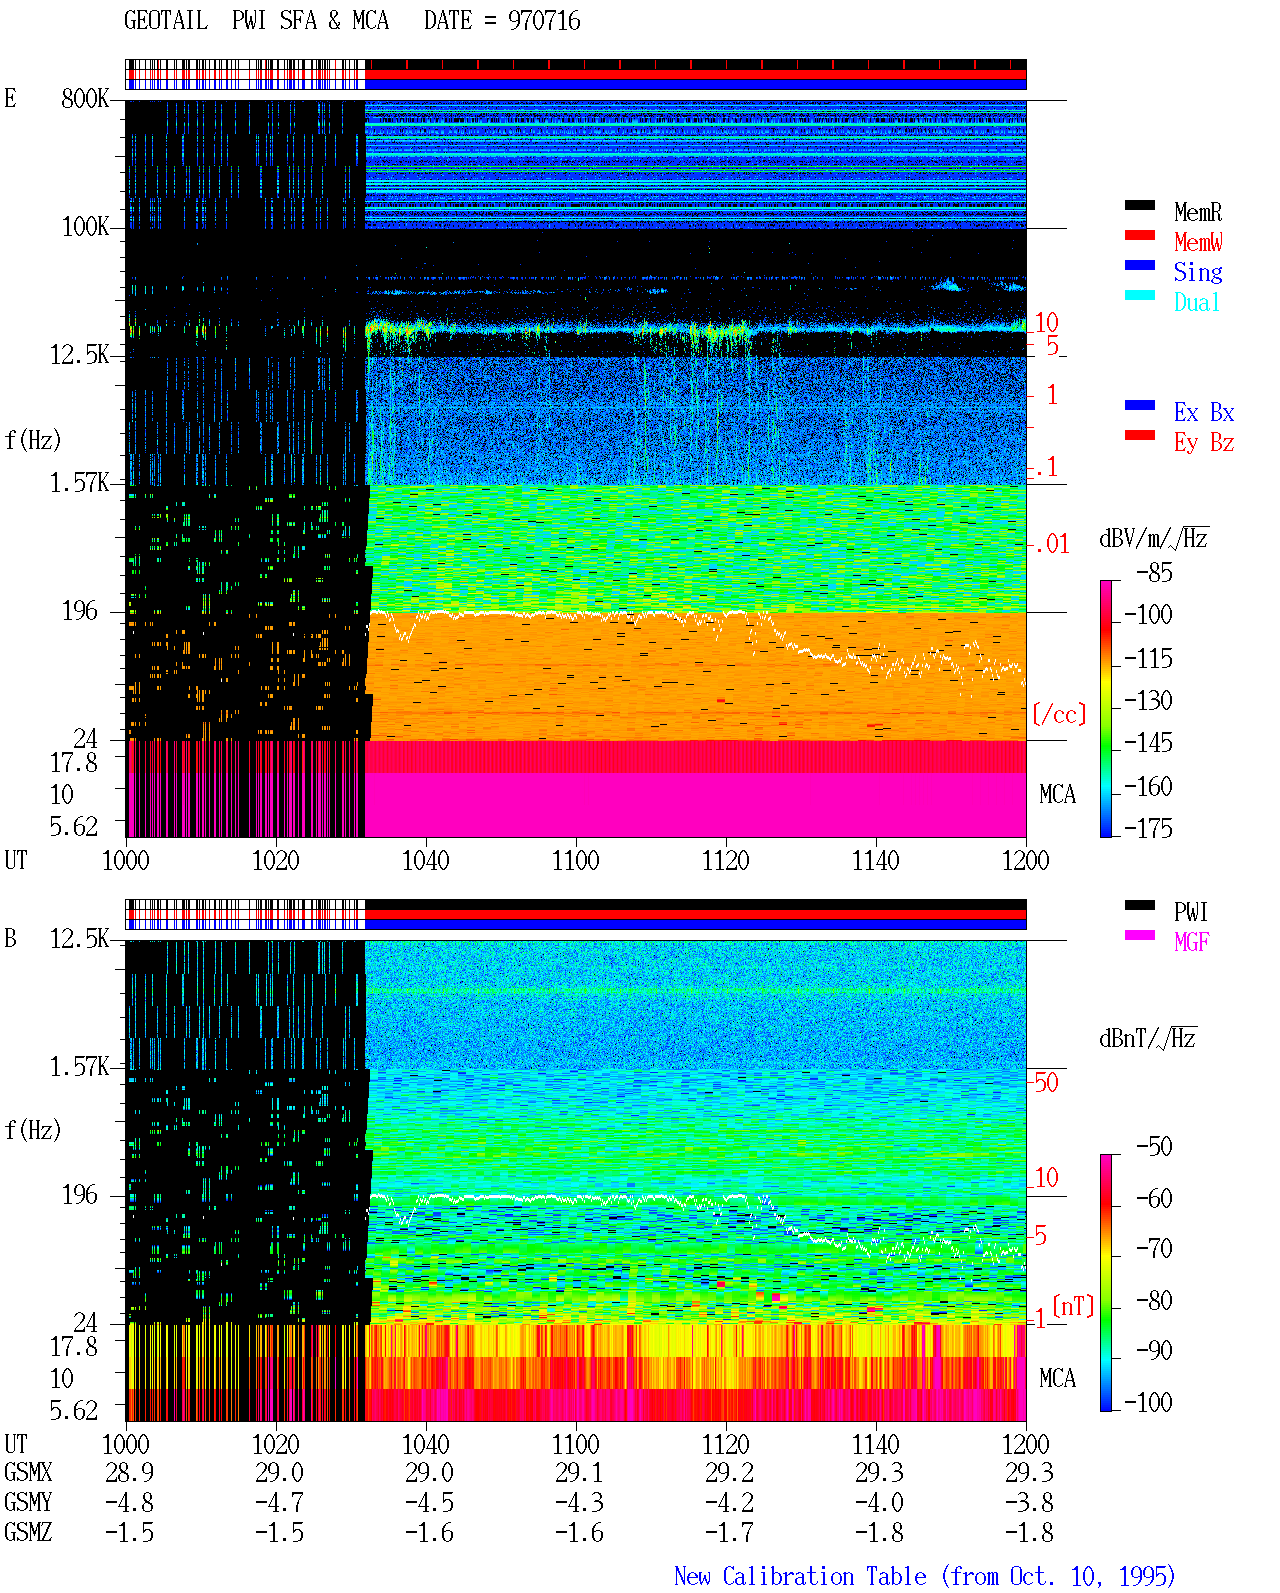
Task: Click the New Calibration Table note
Action: [925, 1576]
